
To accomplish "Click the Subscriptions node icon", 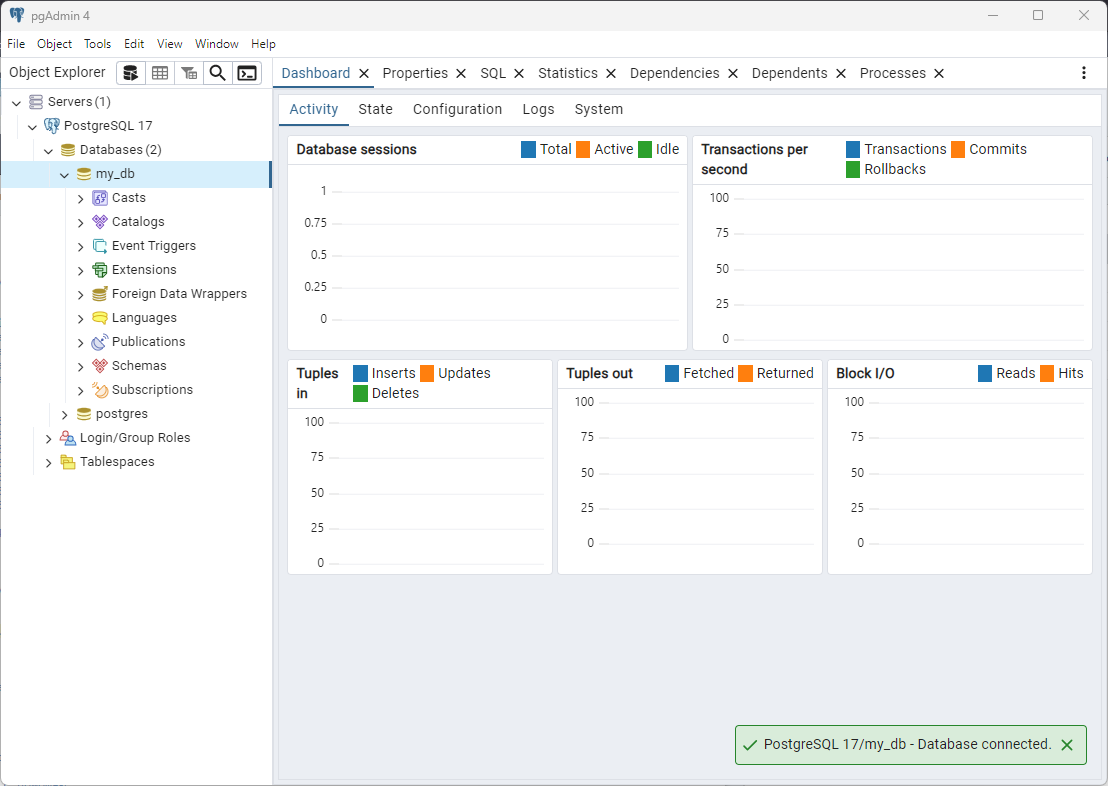I will pyautogui.click(x=100, y=390).
